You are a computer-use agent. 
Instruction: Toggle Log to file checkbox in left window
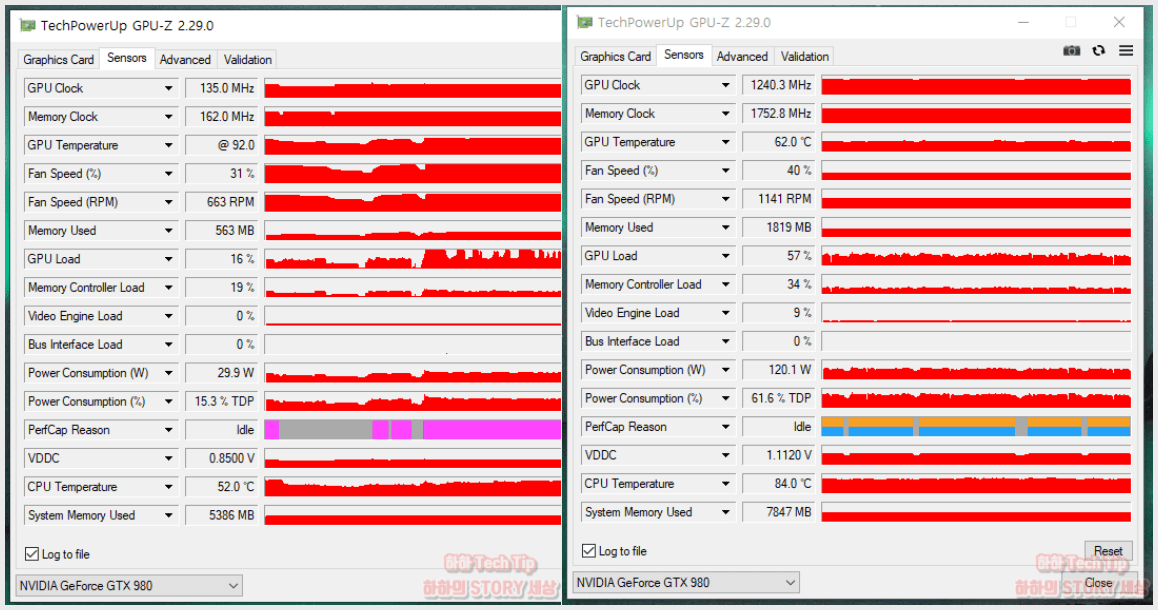[32, 554]
